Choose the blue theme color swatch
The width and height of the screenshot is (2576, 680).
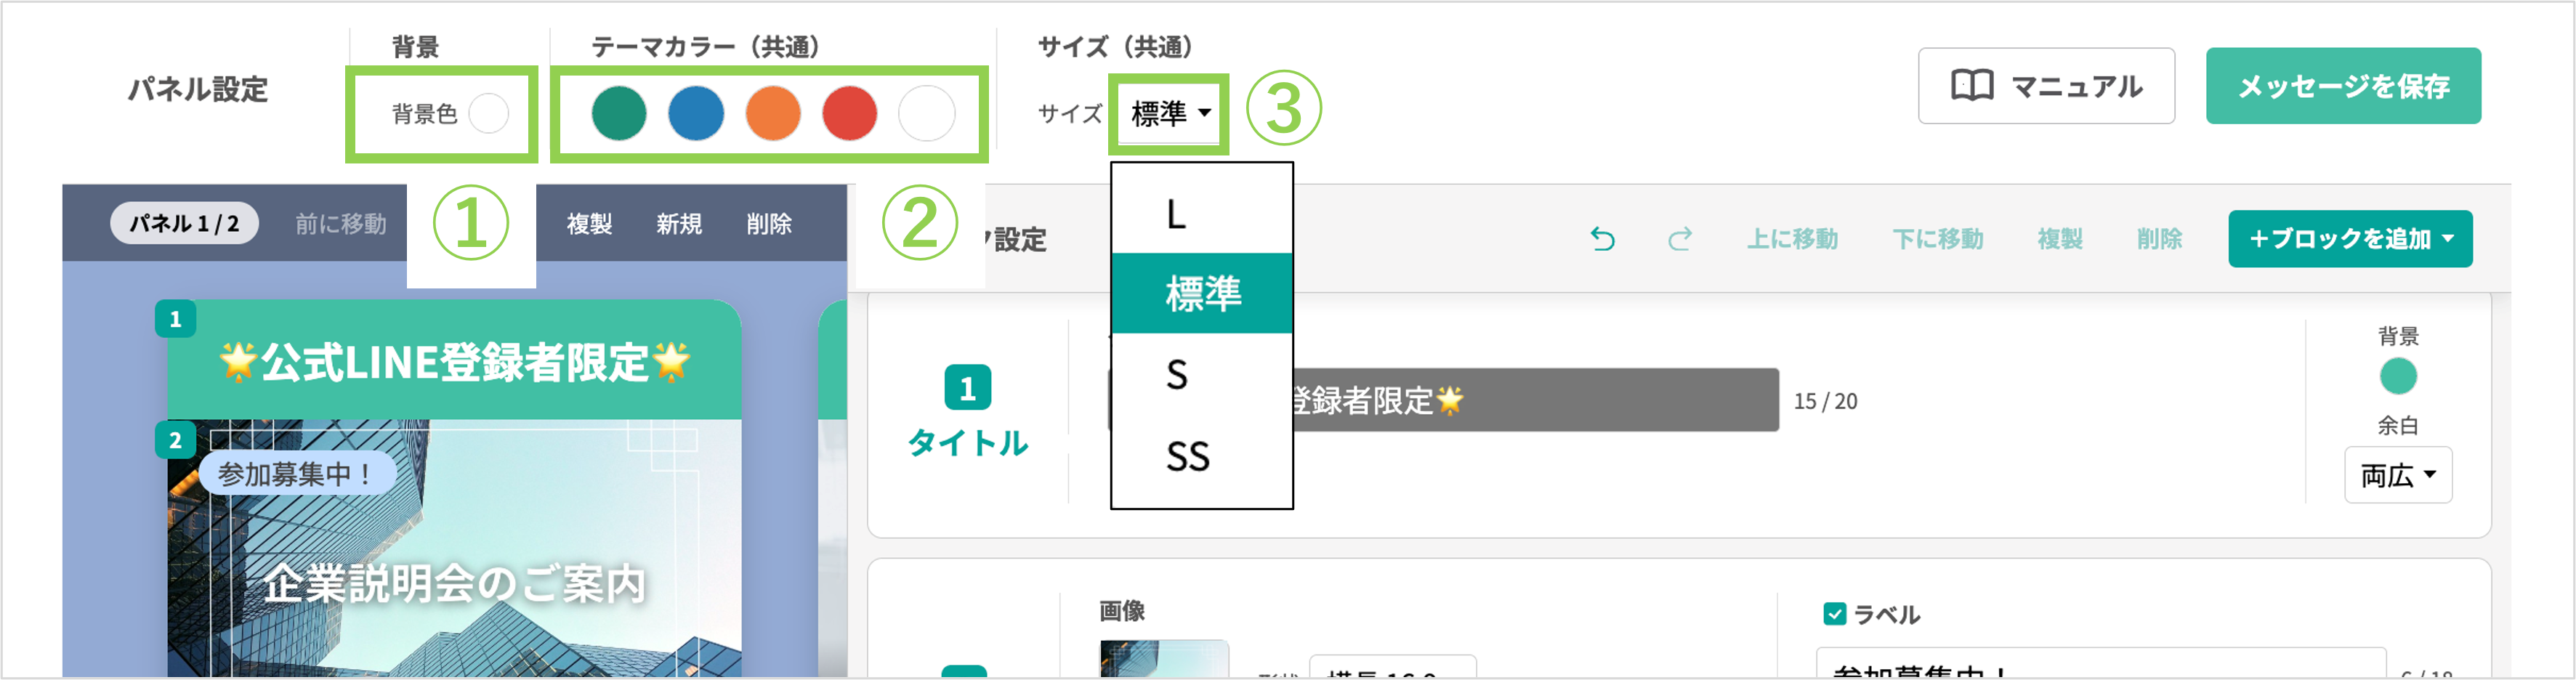[x=696, y=114]
